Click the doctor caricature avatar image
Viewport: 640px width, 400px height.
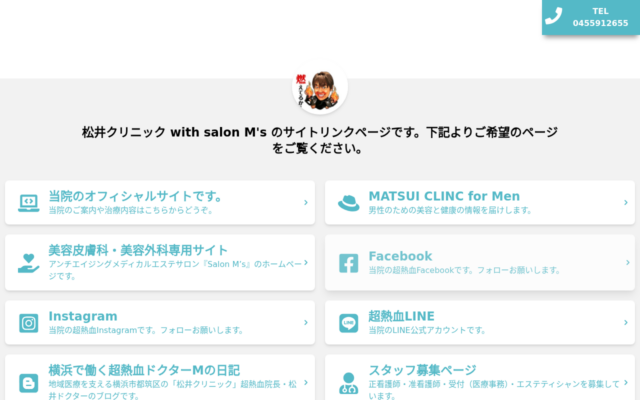[x=320, y=87]
